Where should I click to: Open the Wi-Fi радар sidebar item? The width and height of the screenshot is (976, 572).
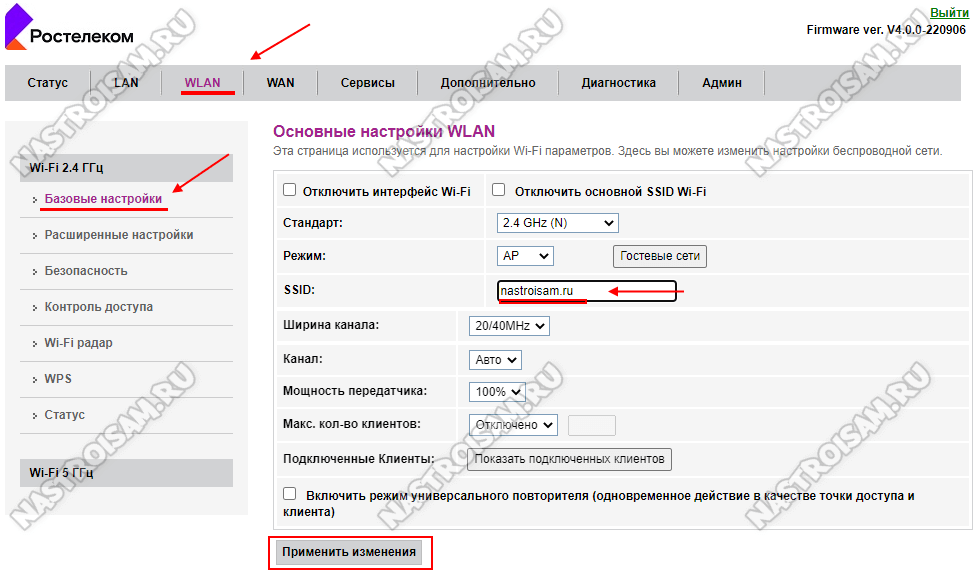click(x=78, y=343)
